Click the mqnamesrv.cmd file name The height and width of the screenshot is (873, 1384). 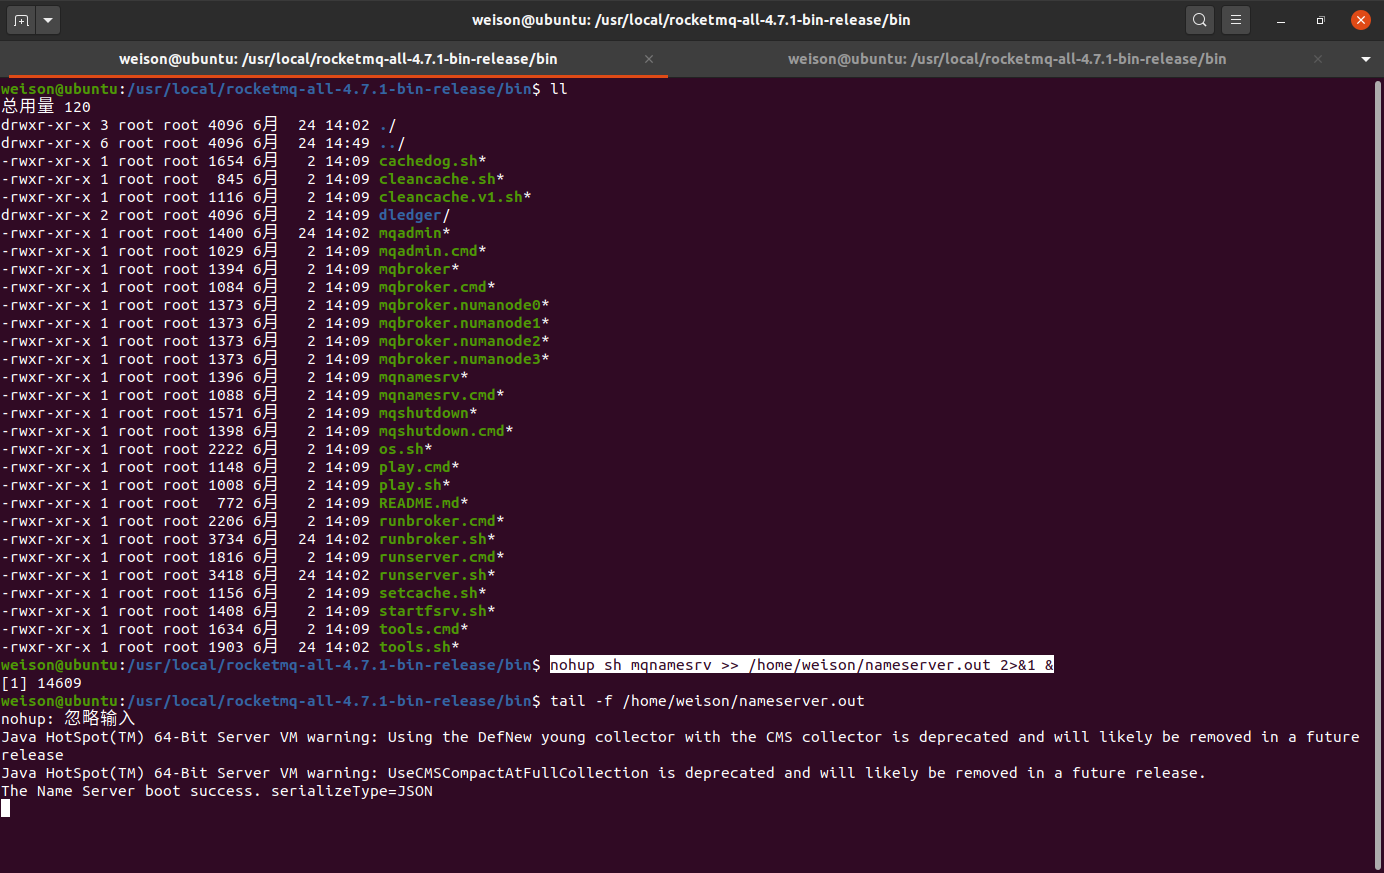(437, 395)
